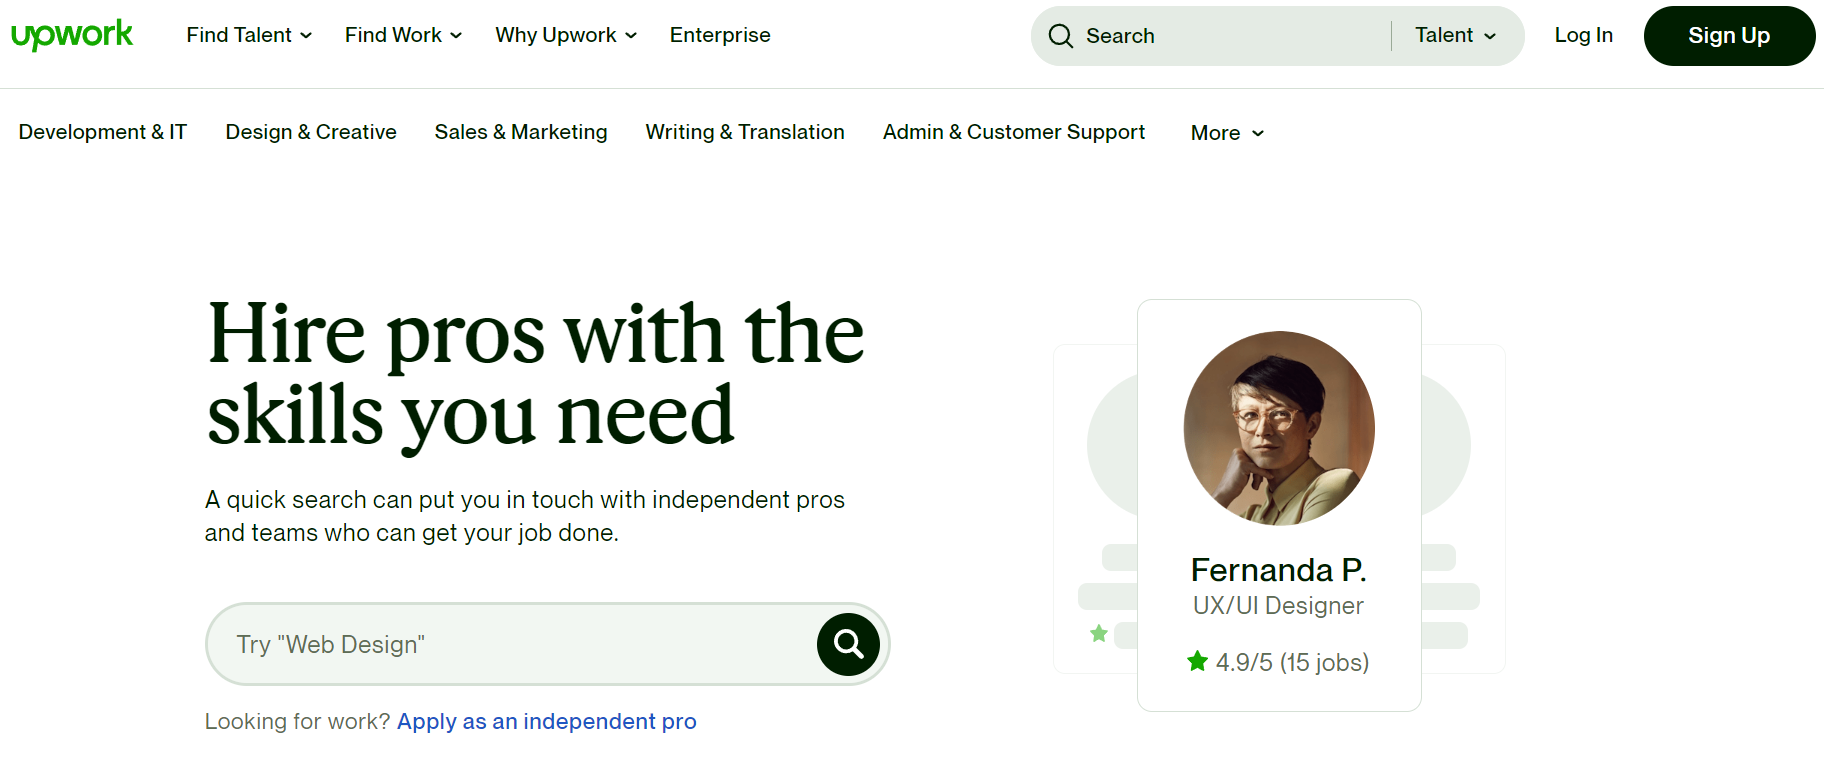Open the Sales & Marketing category
1824x766 pixels.
point(520,132)
